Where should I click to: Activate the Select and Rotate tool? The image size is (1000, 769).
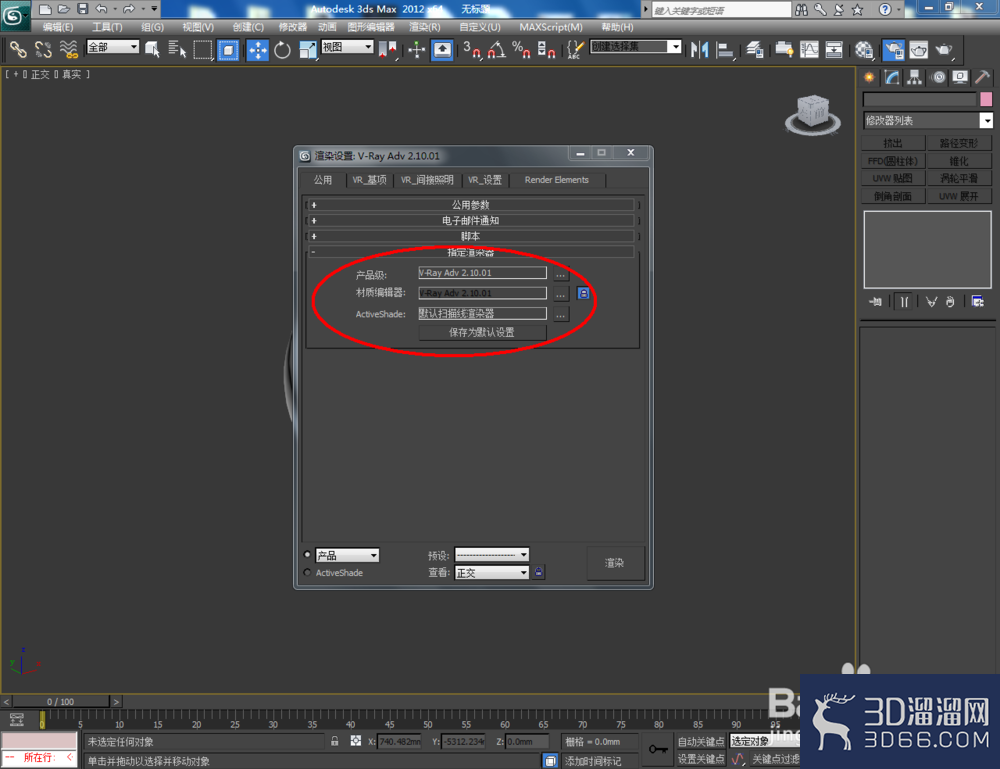point(282,49)
